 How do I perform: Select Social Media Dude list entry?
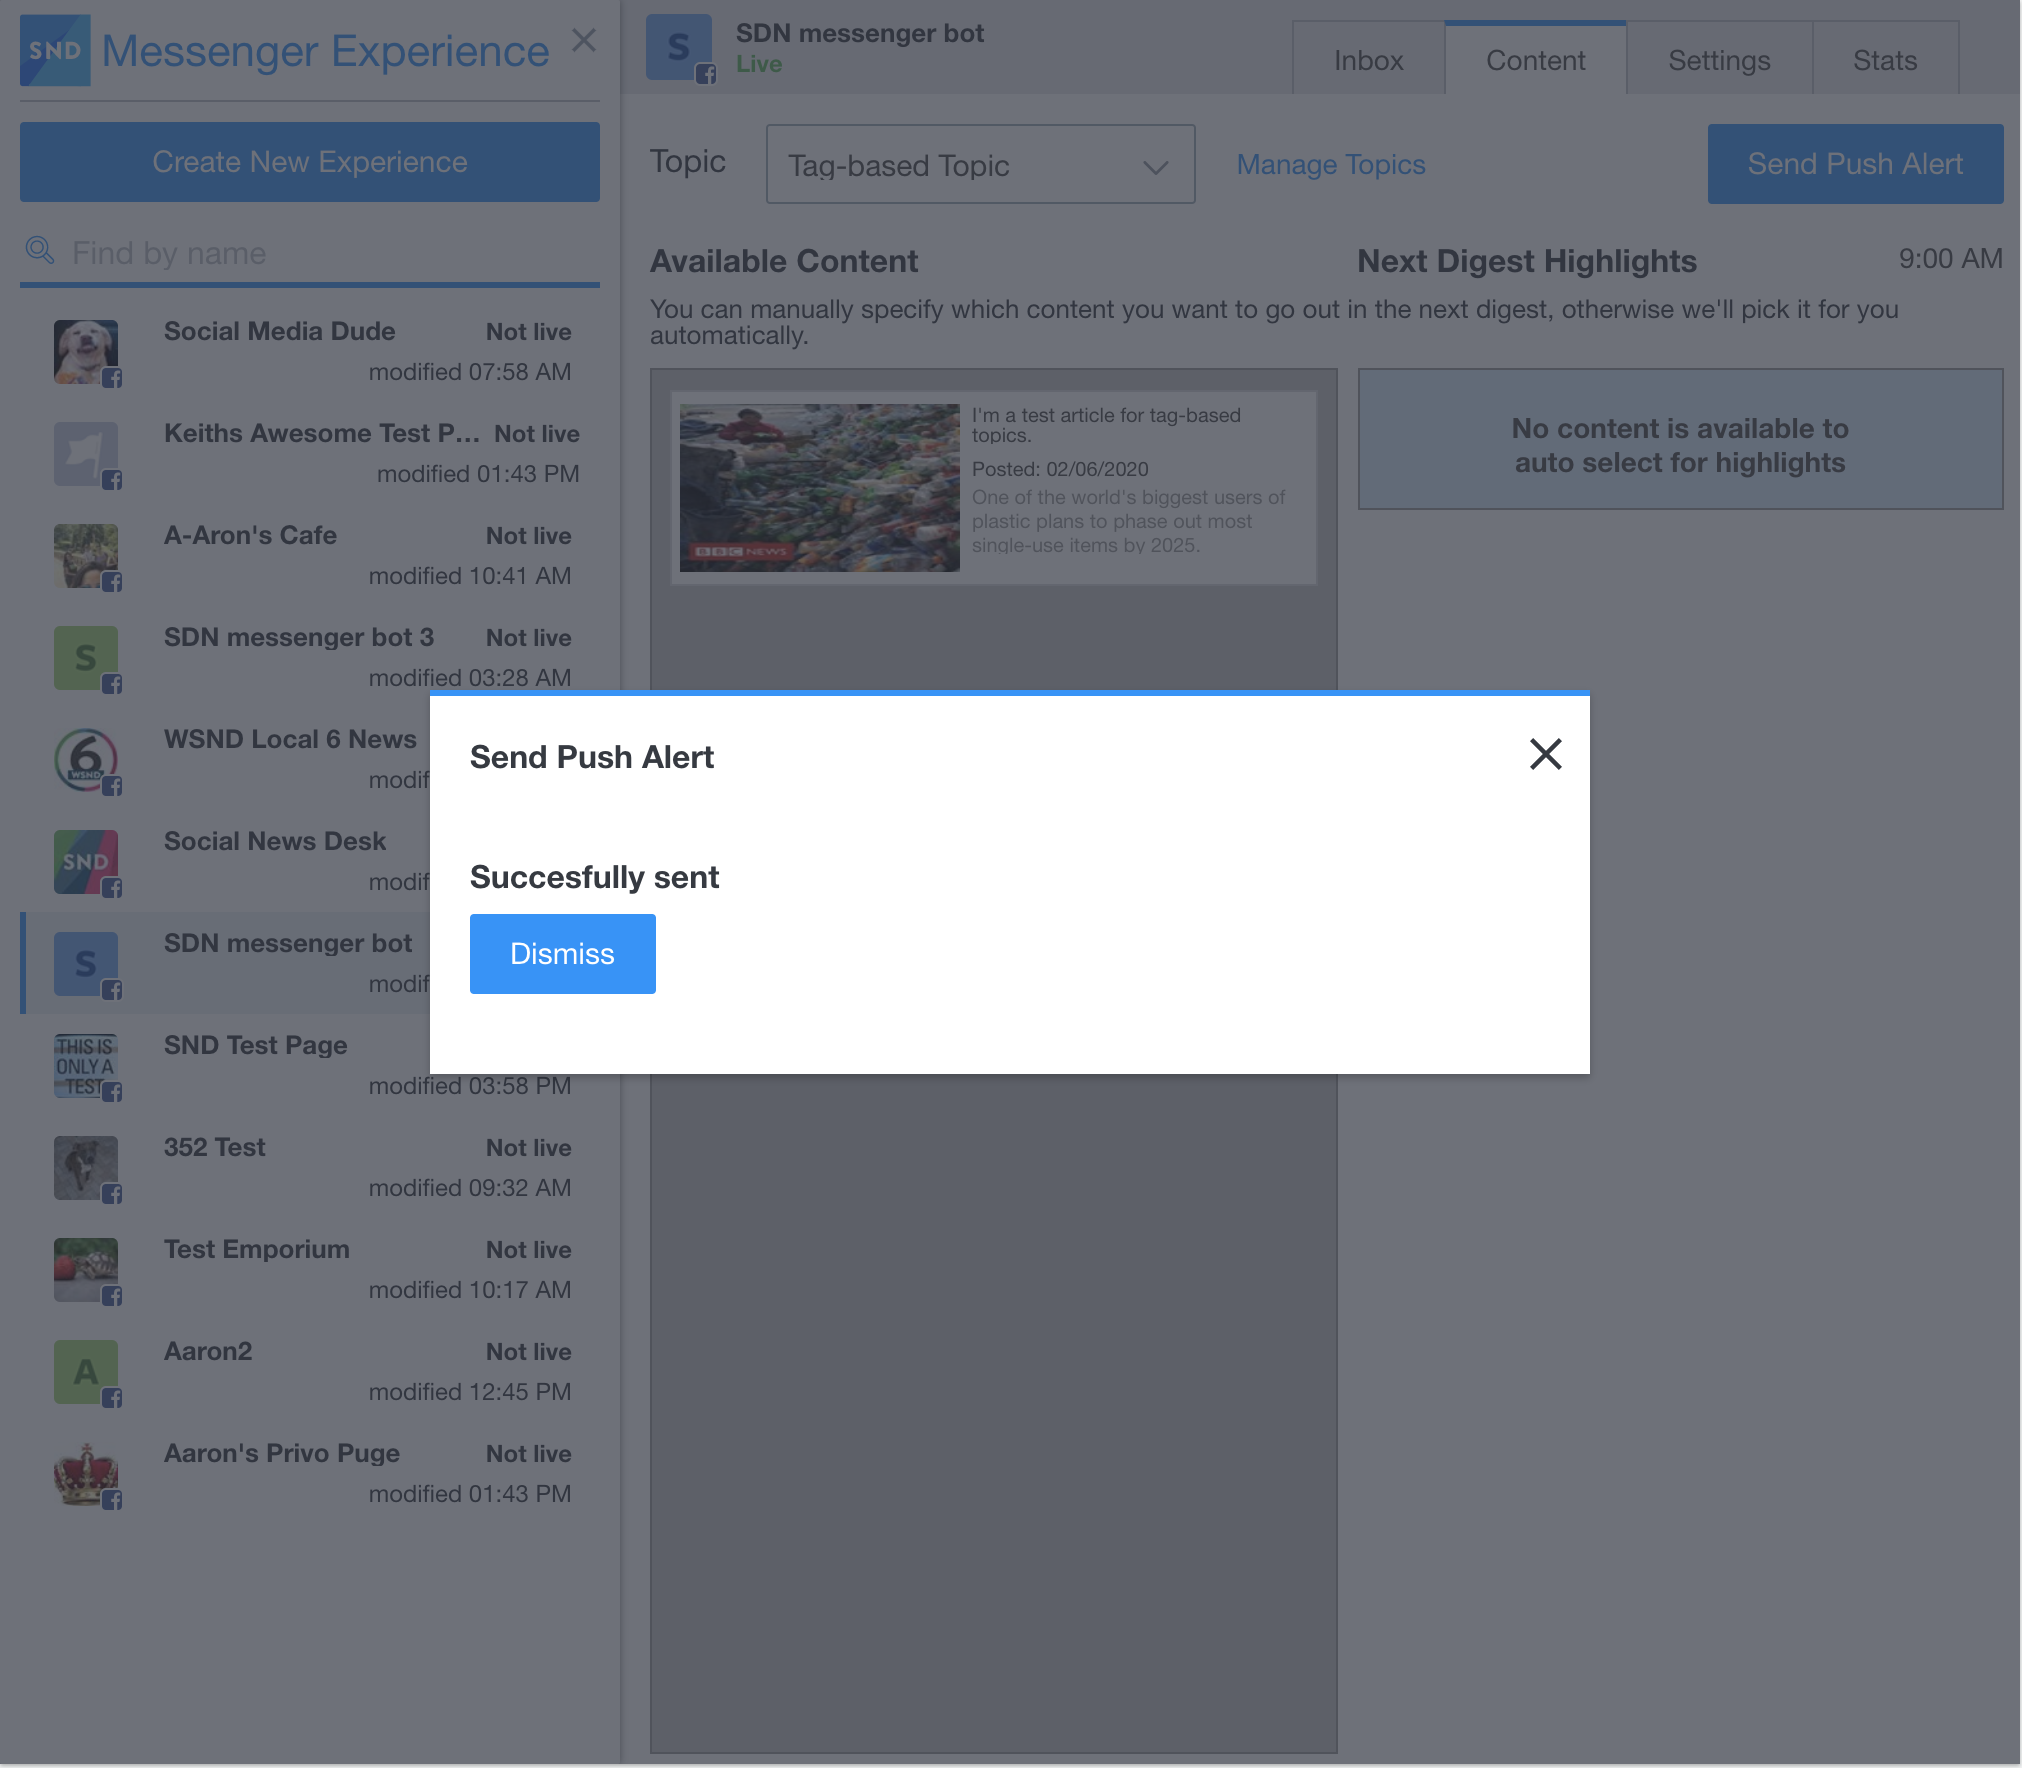310,352
